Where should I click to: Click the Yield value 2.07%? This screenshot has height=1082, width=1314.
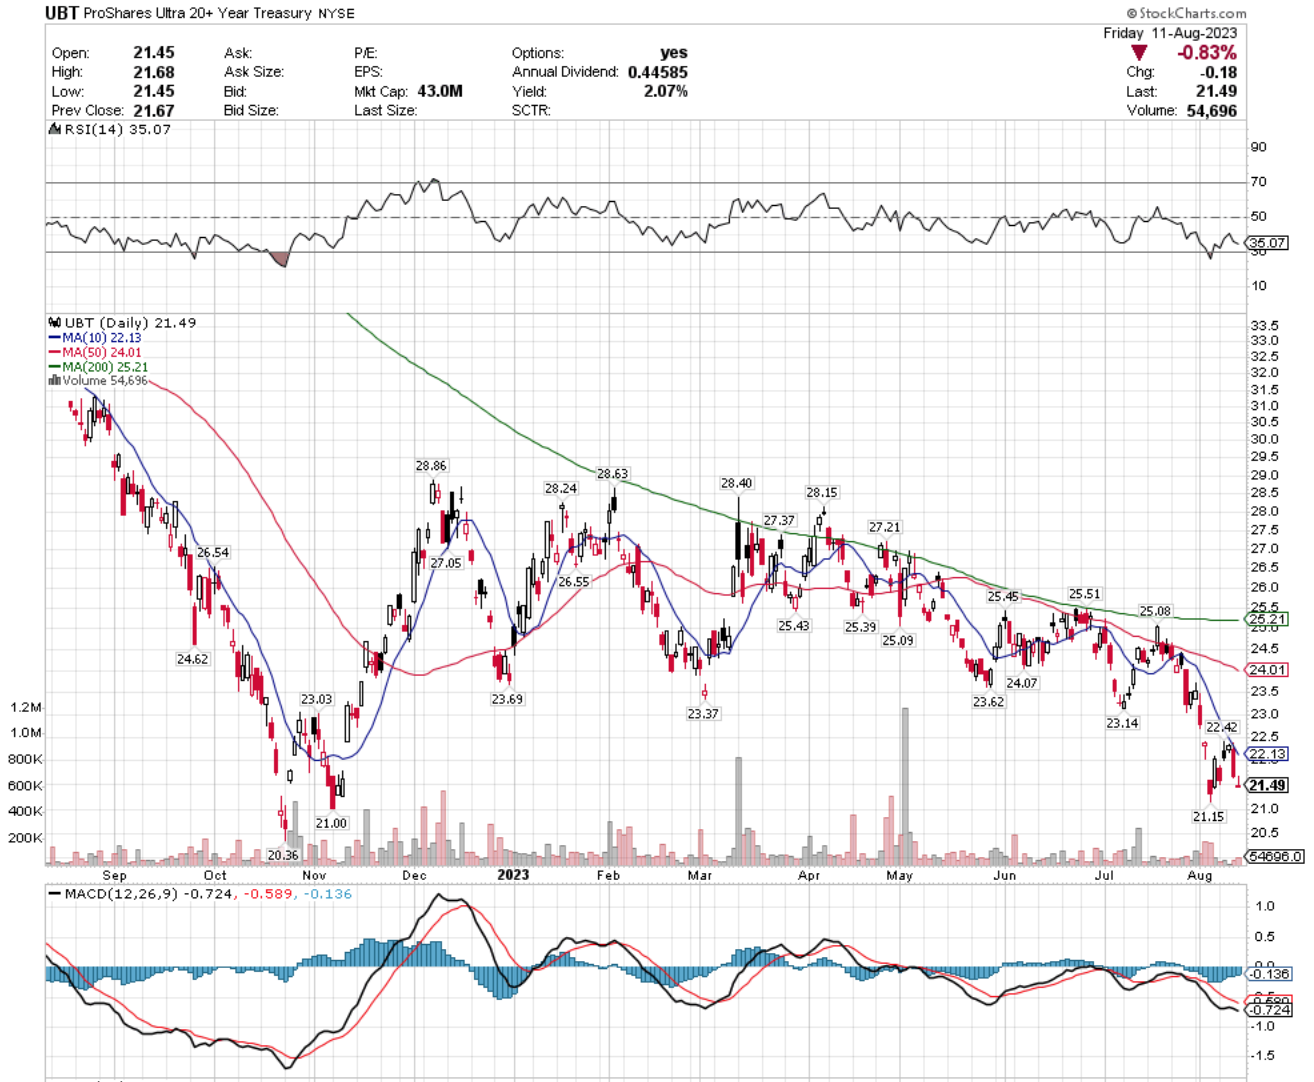click(665, 91)
